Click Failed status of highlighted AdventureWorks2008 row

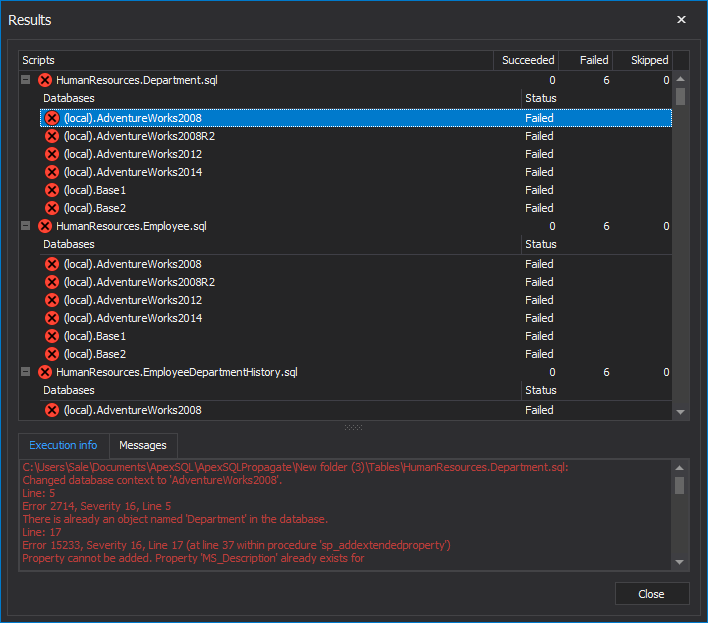(539, 118)
